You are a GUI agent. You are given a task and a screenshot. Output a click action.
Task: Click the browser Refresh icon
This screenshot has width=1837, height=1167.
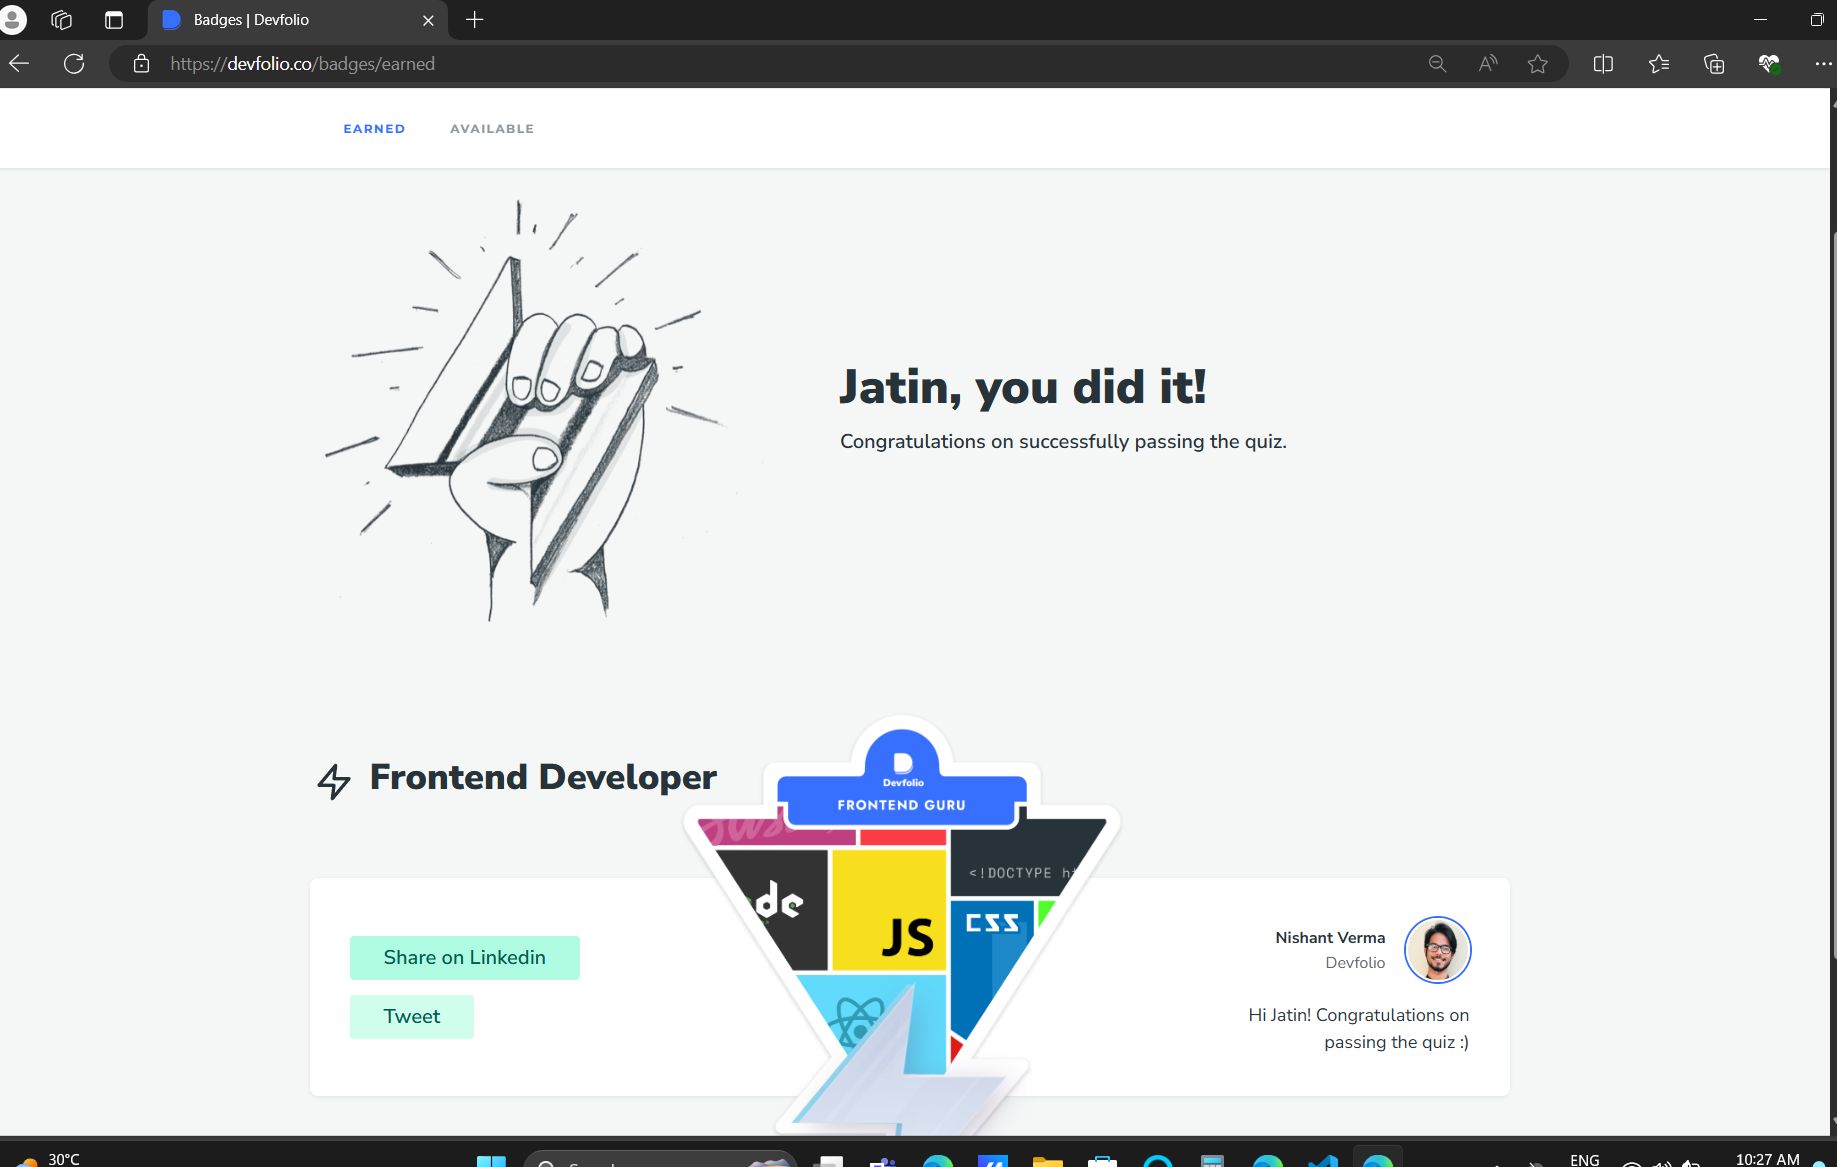tap(75, 63)
